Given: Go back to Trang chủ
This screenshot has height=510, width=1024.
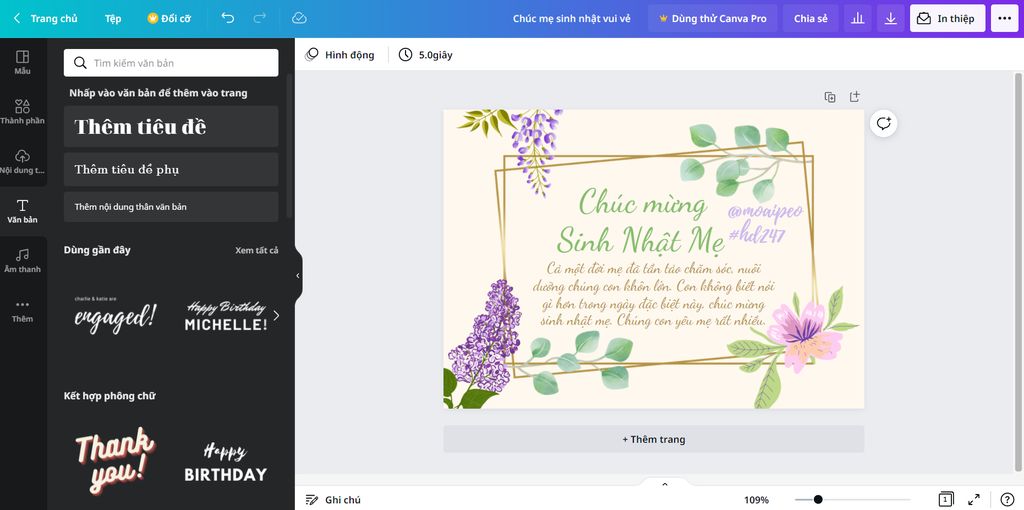Looking at the screenshot, I should [x=46, y=18].
